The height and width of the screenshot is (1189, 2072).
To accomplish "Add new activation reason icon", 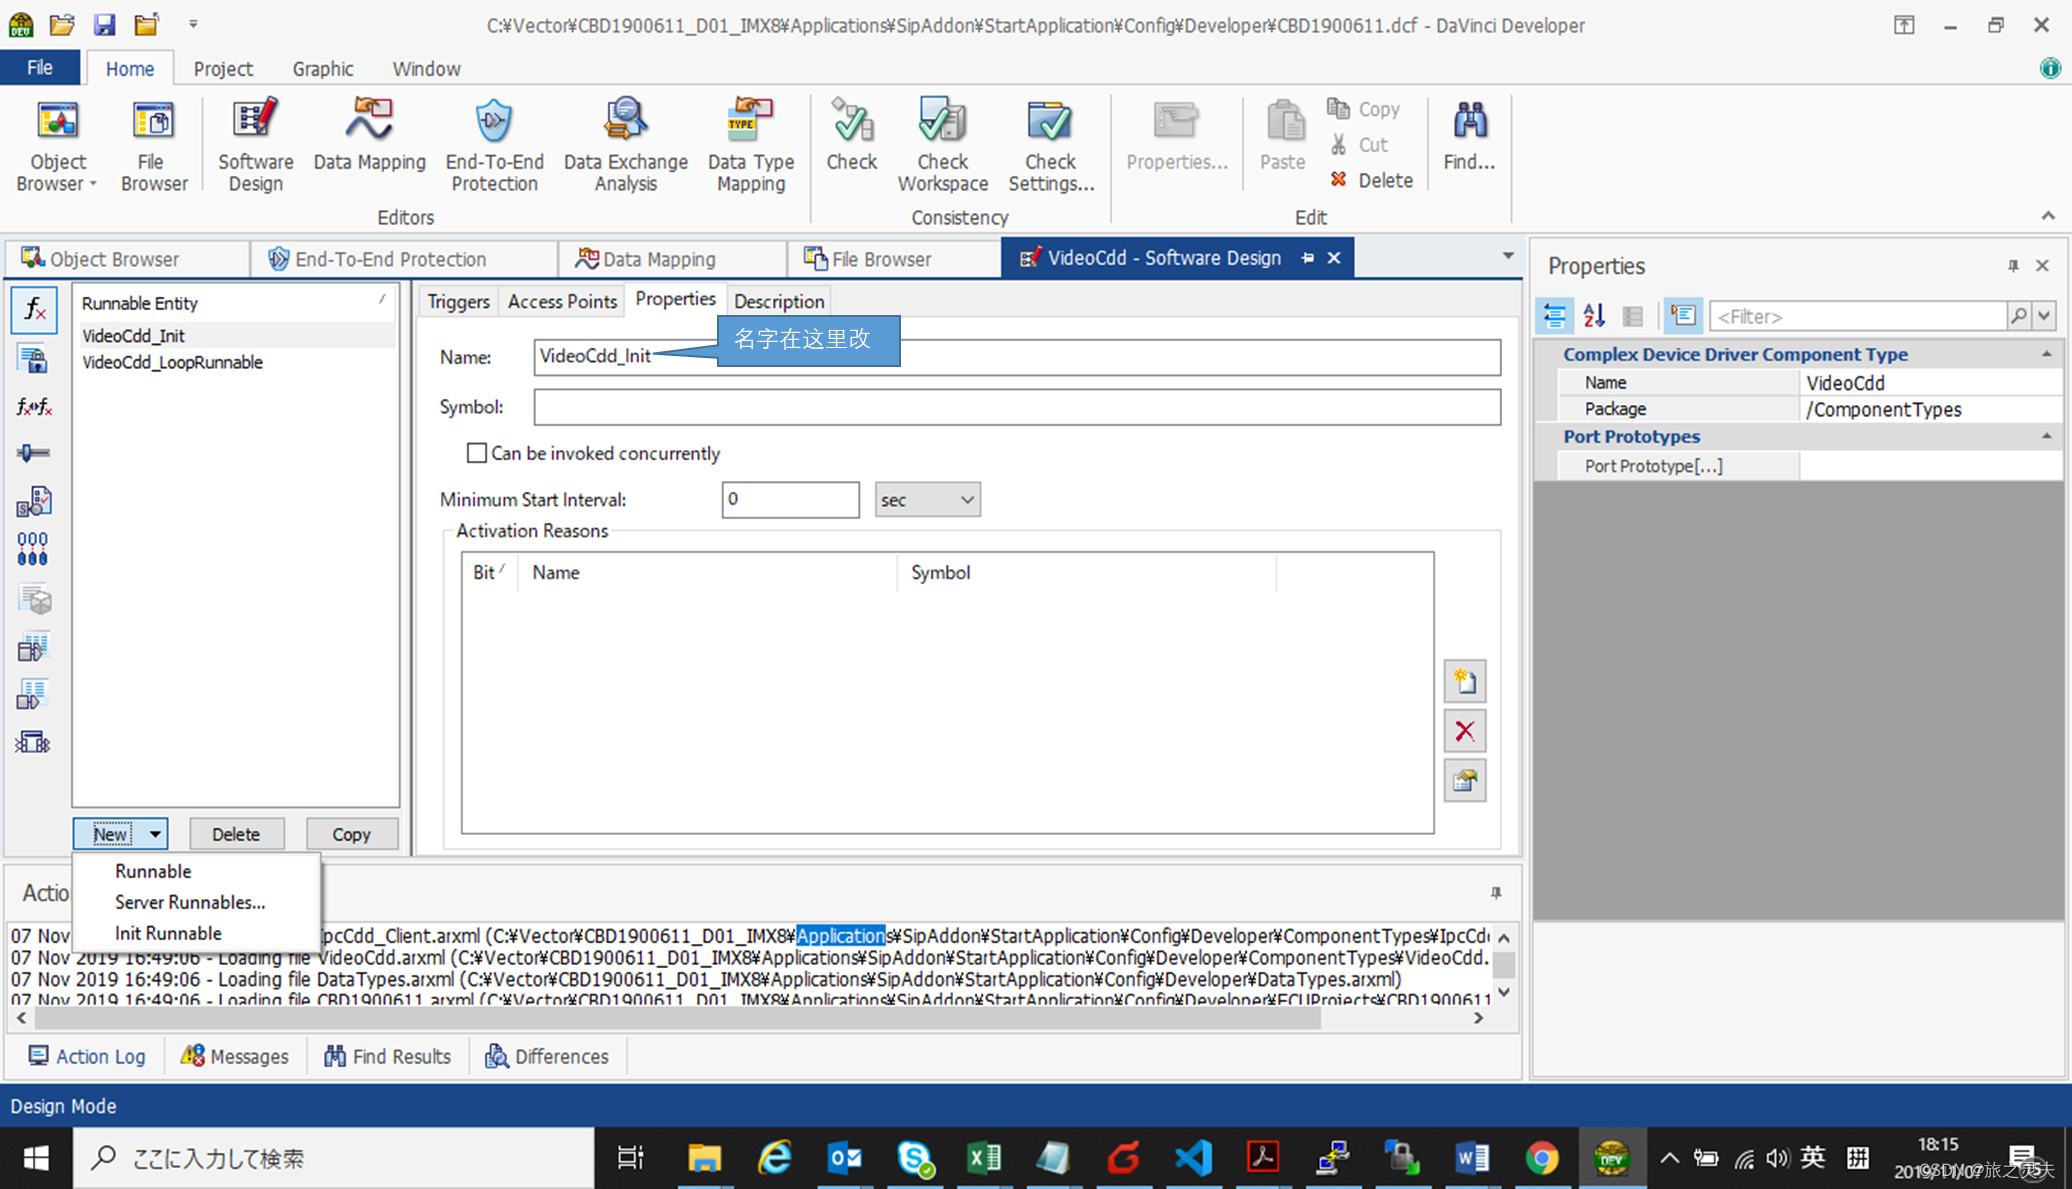I will pyautogui.click(x=1465, y=681).
